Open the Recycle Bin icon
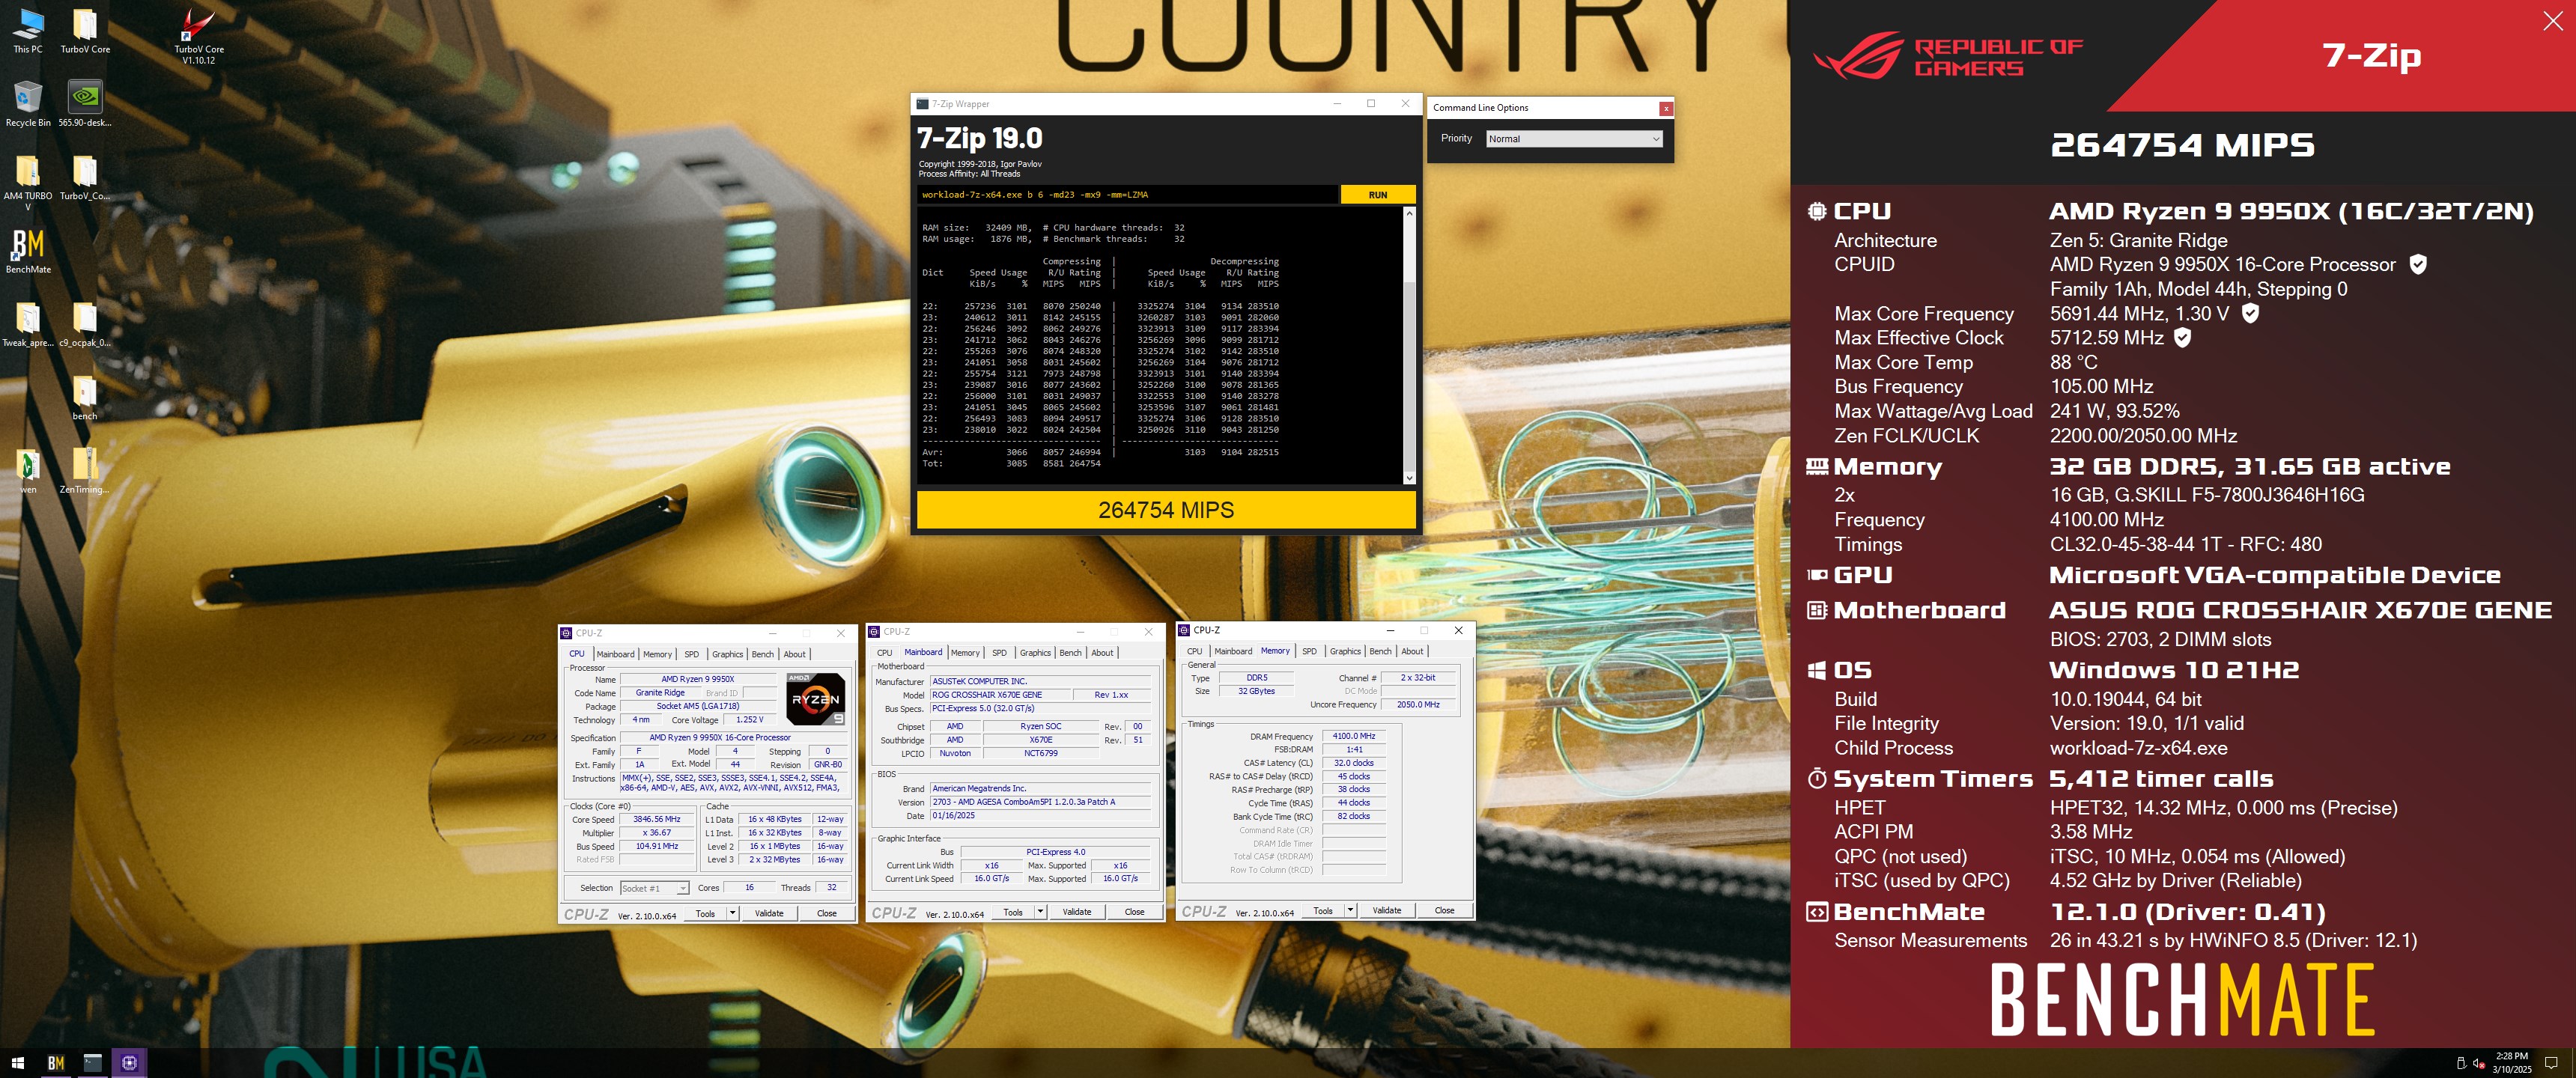Screen dimensions: 2576x1078 (28, 103)
